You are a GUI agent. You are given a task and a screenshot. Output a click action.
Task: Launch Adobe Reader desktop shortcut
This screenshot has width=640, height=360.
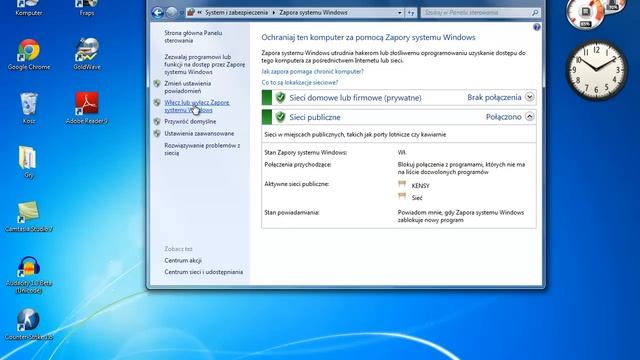pyautogui.click(x=87, y=108)
